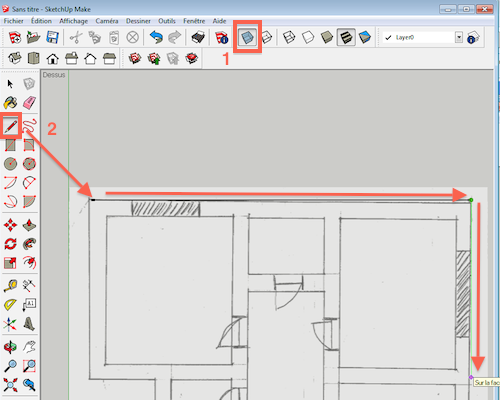
Task: Click the Save diskette button
Action: coord(52,37)
